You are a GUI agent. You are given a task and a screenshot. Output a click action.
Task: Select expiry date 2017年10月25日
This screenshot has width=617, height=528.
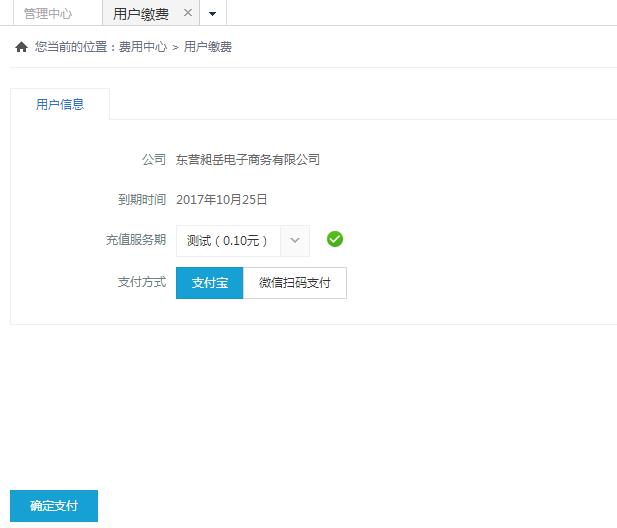click(x=222, y=199)
